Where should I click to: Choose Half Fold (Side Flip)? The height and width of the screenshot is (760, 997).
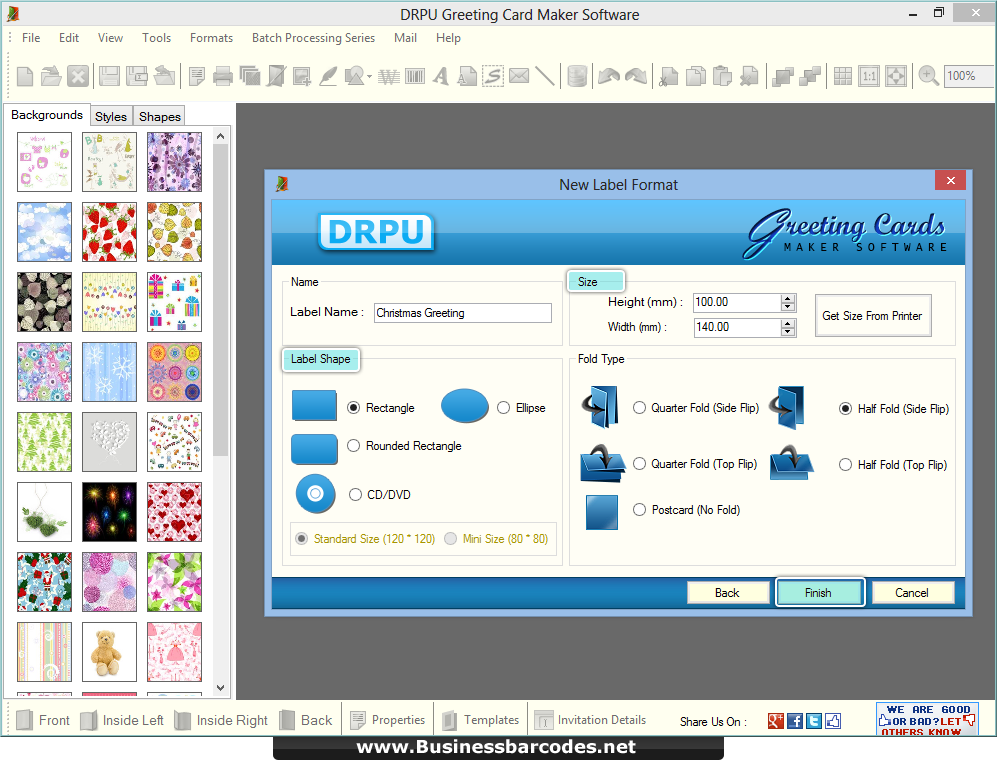point(845,408)
